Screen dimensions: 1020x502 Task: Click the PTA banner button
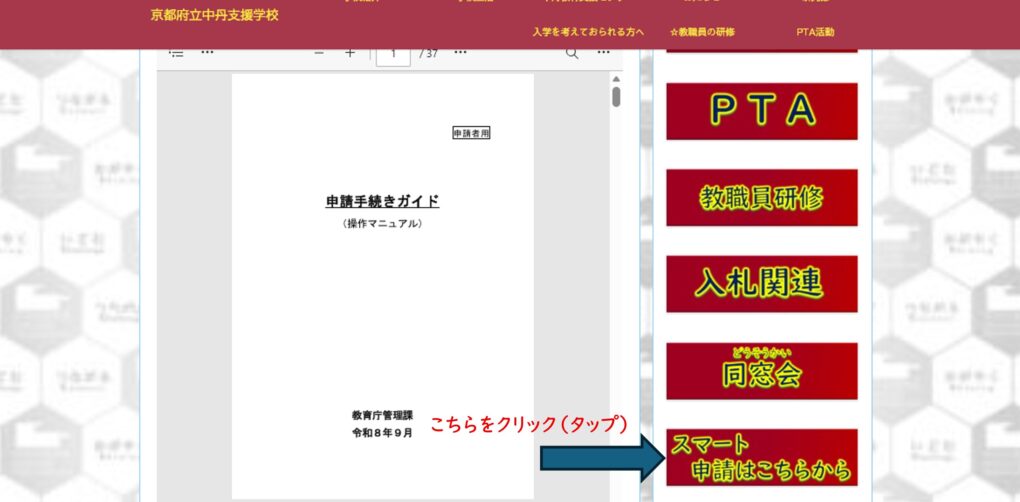click(x=762, y=111)
